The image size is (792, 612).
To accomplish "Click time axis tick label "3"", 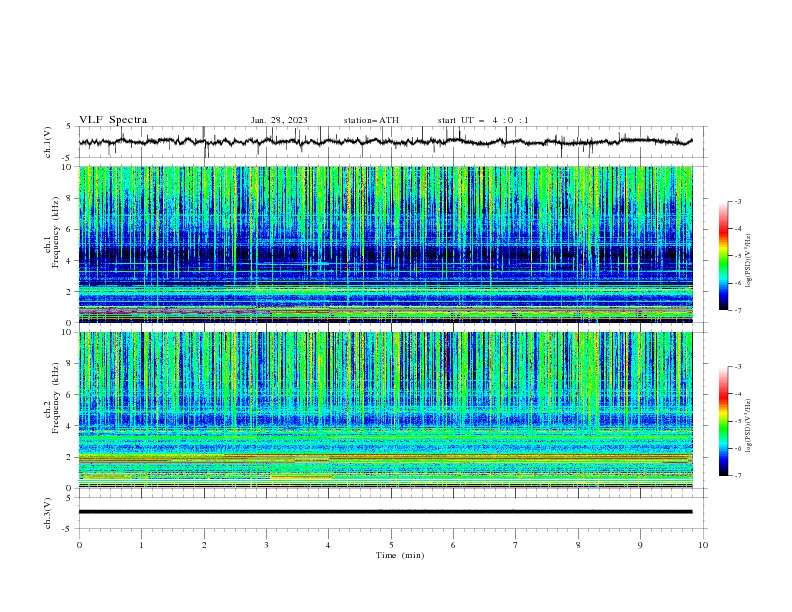I will (266, 545).
